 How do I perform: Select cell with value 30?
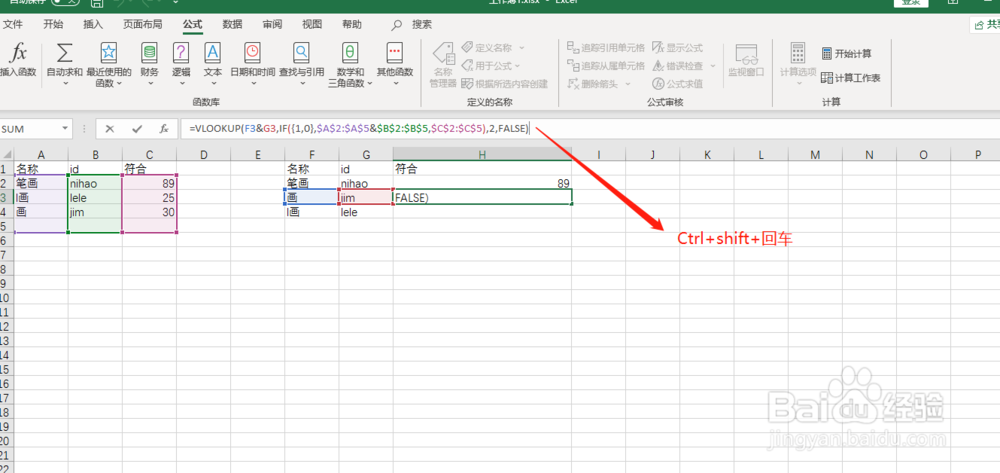pos(149,212)
